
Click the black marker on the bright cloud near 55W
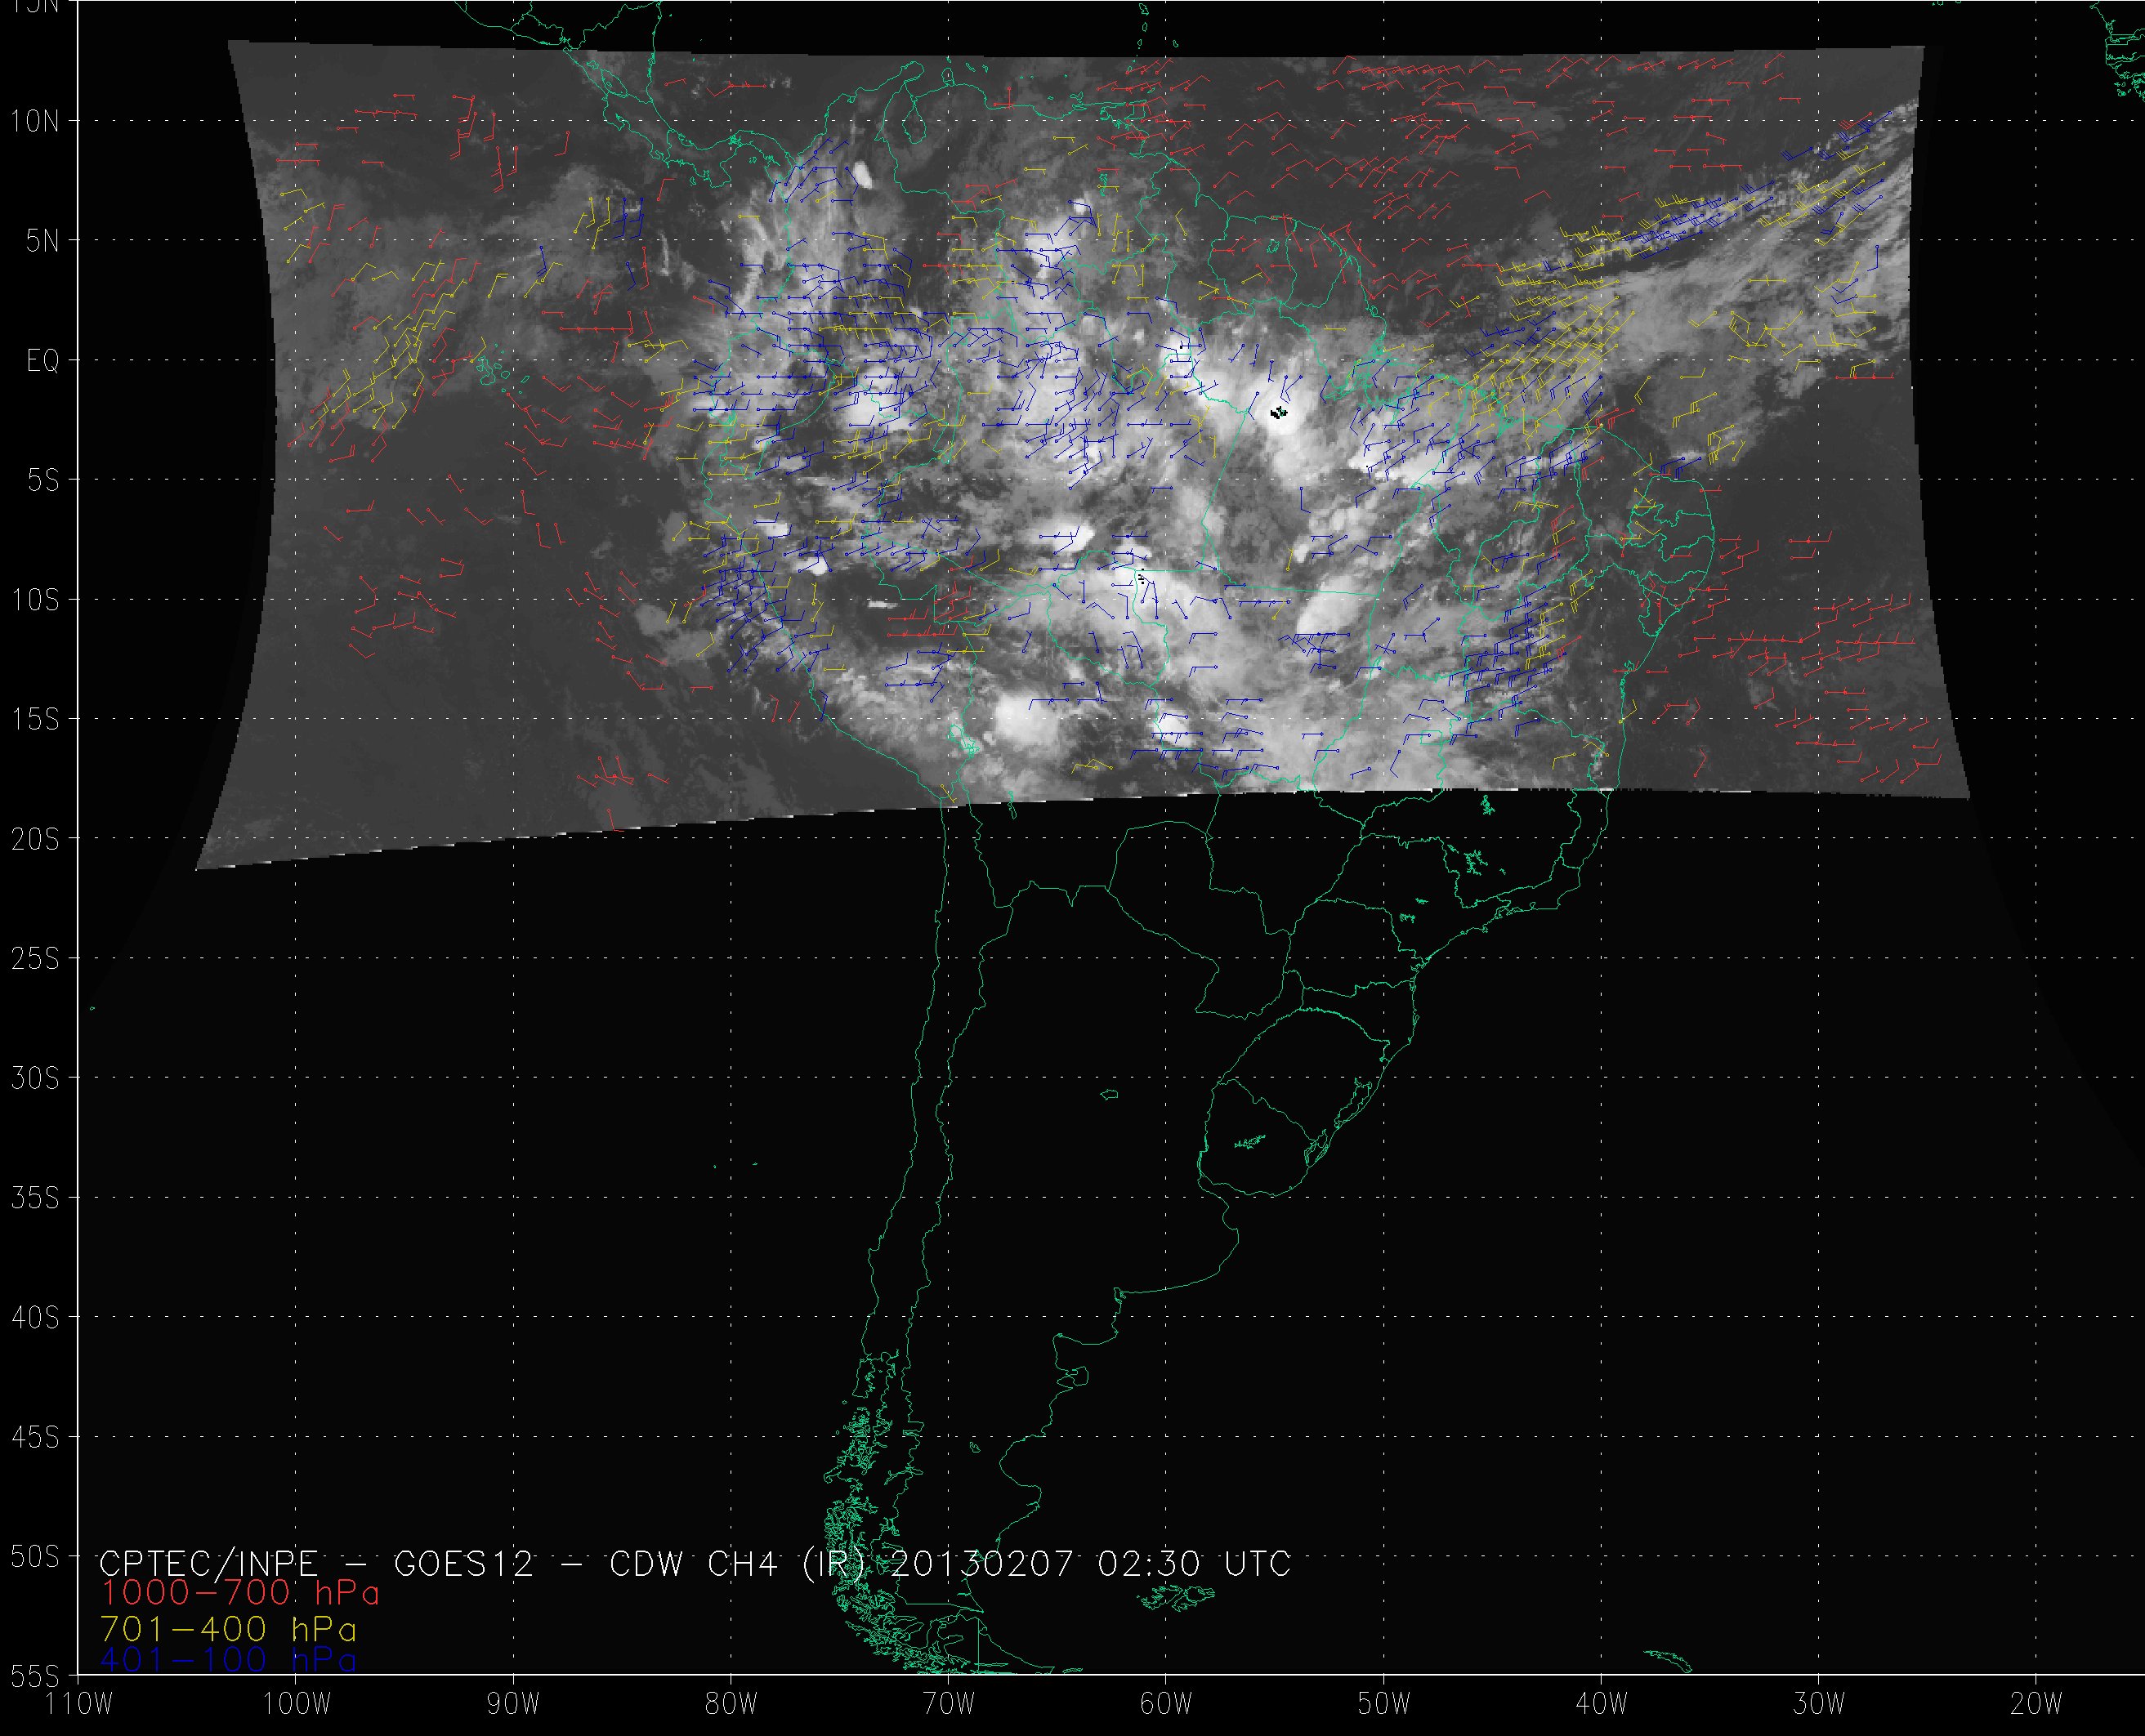[1278, 412]
